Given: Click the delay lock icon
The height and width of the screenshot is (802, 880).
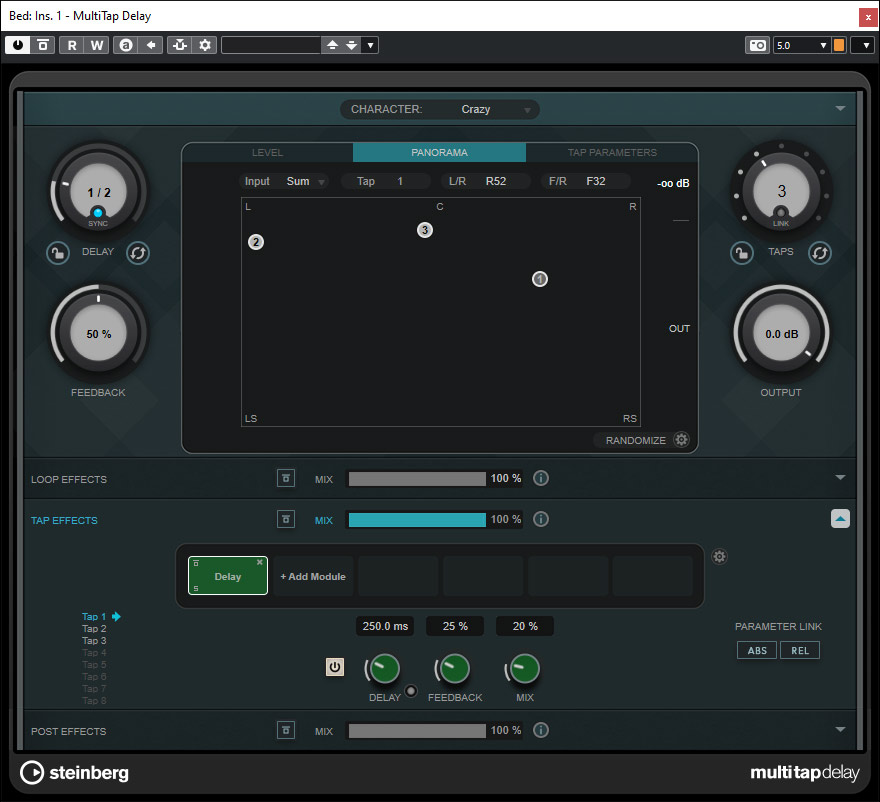Looking at the screenshot, I should pyautogui.click(x=58, y=253).
